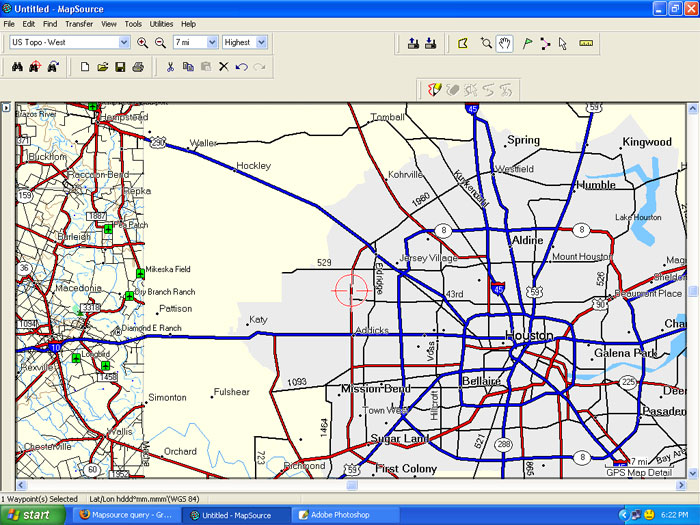Click the horizontal scroll right arrow
700x525 pixels.
click(681, 485)
